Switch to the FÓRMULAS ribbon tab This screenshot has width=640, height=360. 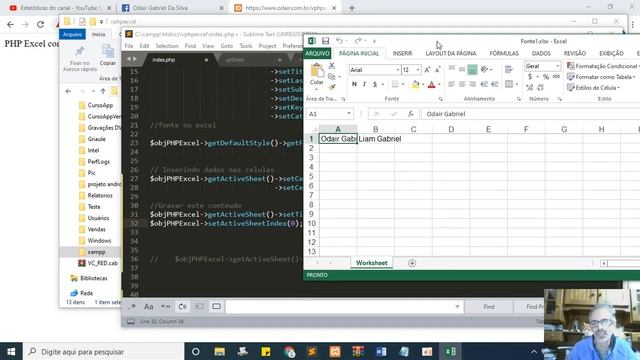coord(504,53)
